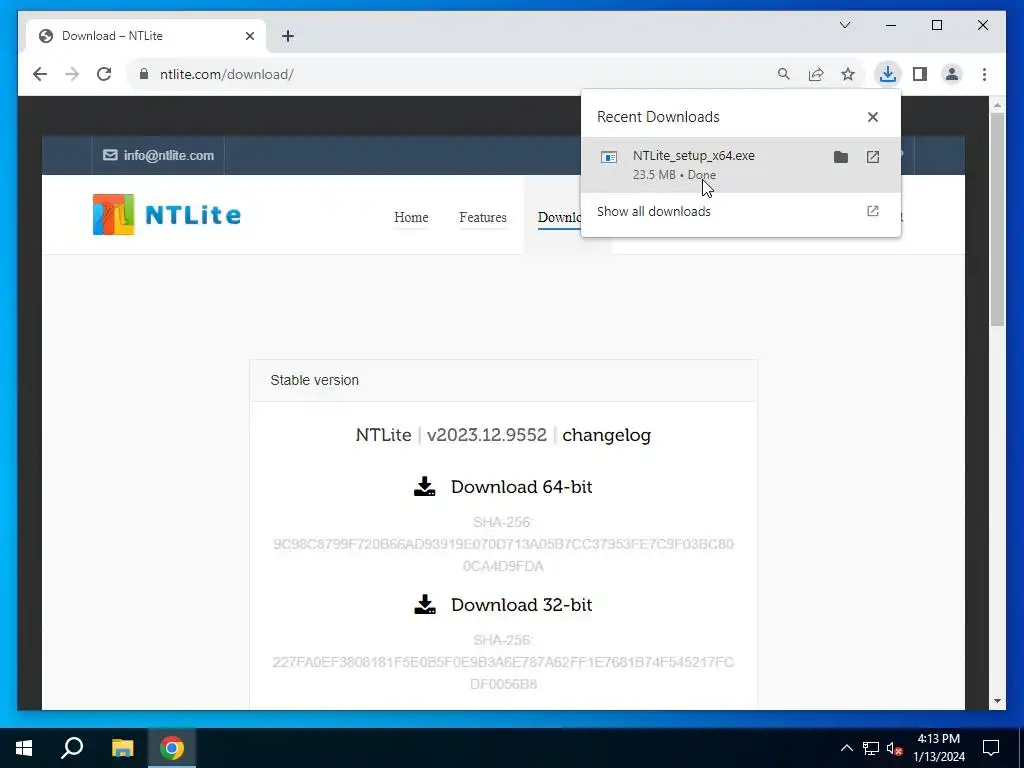1024x768 pixels.
Task: Click the Show all downloads external icon
Action: coord(872,211)
